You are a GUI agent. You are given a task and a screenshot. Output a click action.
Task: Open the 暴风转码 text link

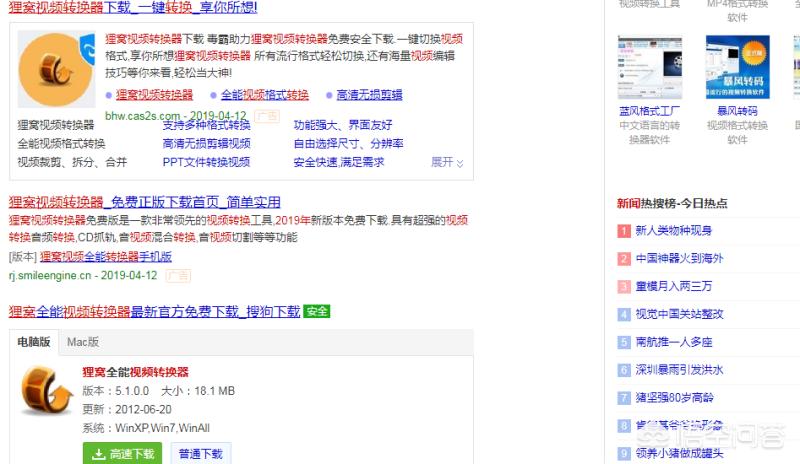click(x=737, y=111)
